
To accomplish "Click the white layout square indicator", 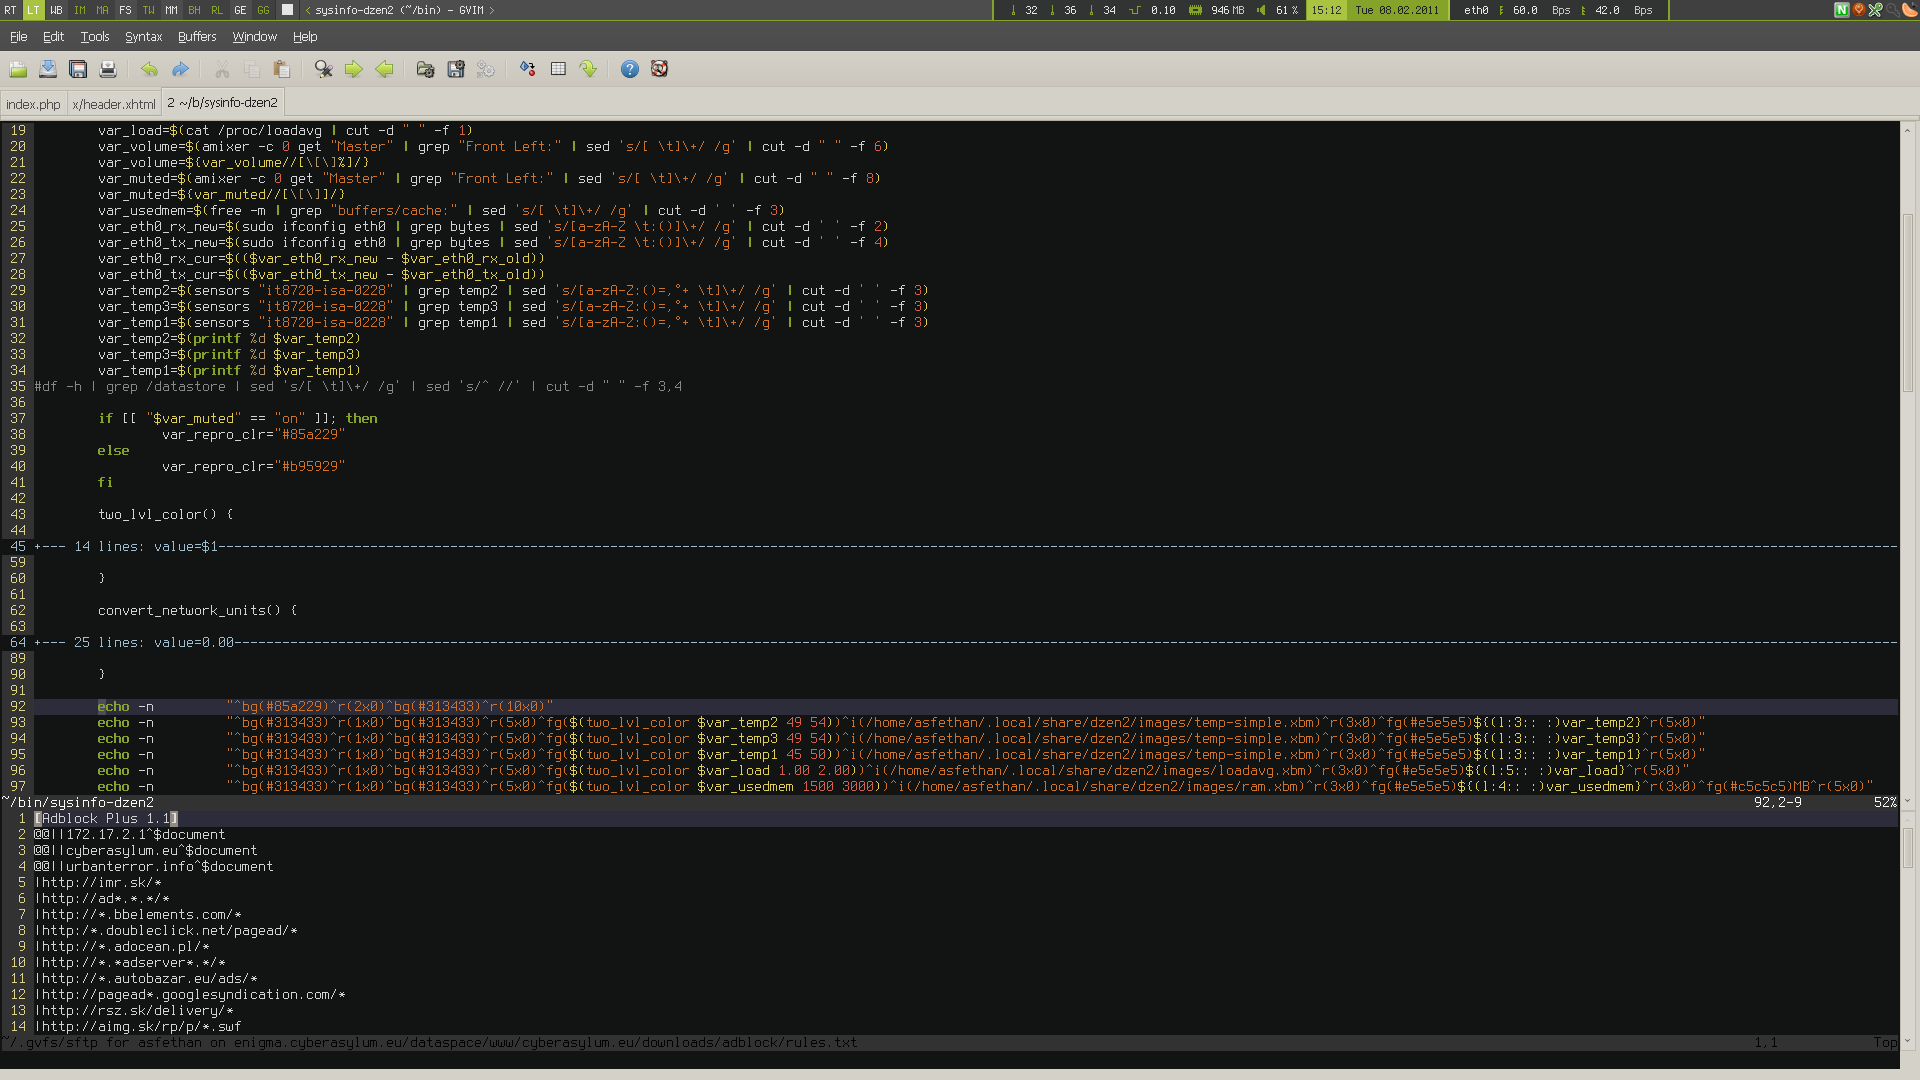I will pyautogui.click(x=288, y=10).
